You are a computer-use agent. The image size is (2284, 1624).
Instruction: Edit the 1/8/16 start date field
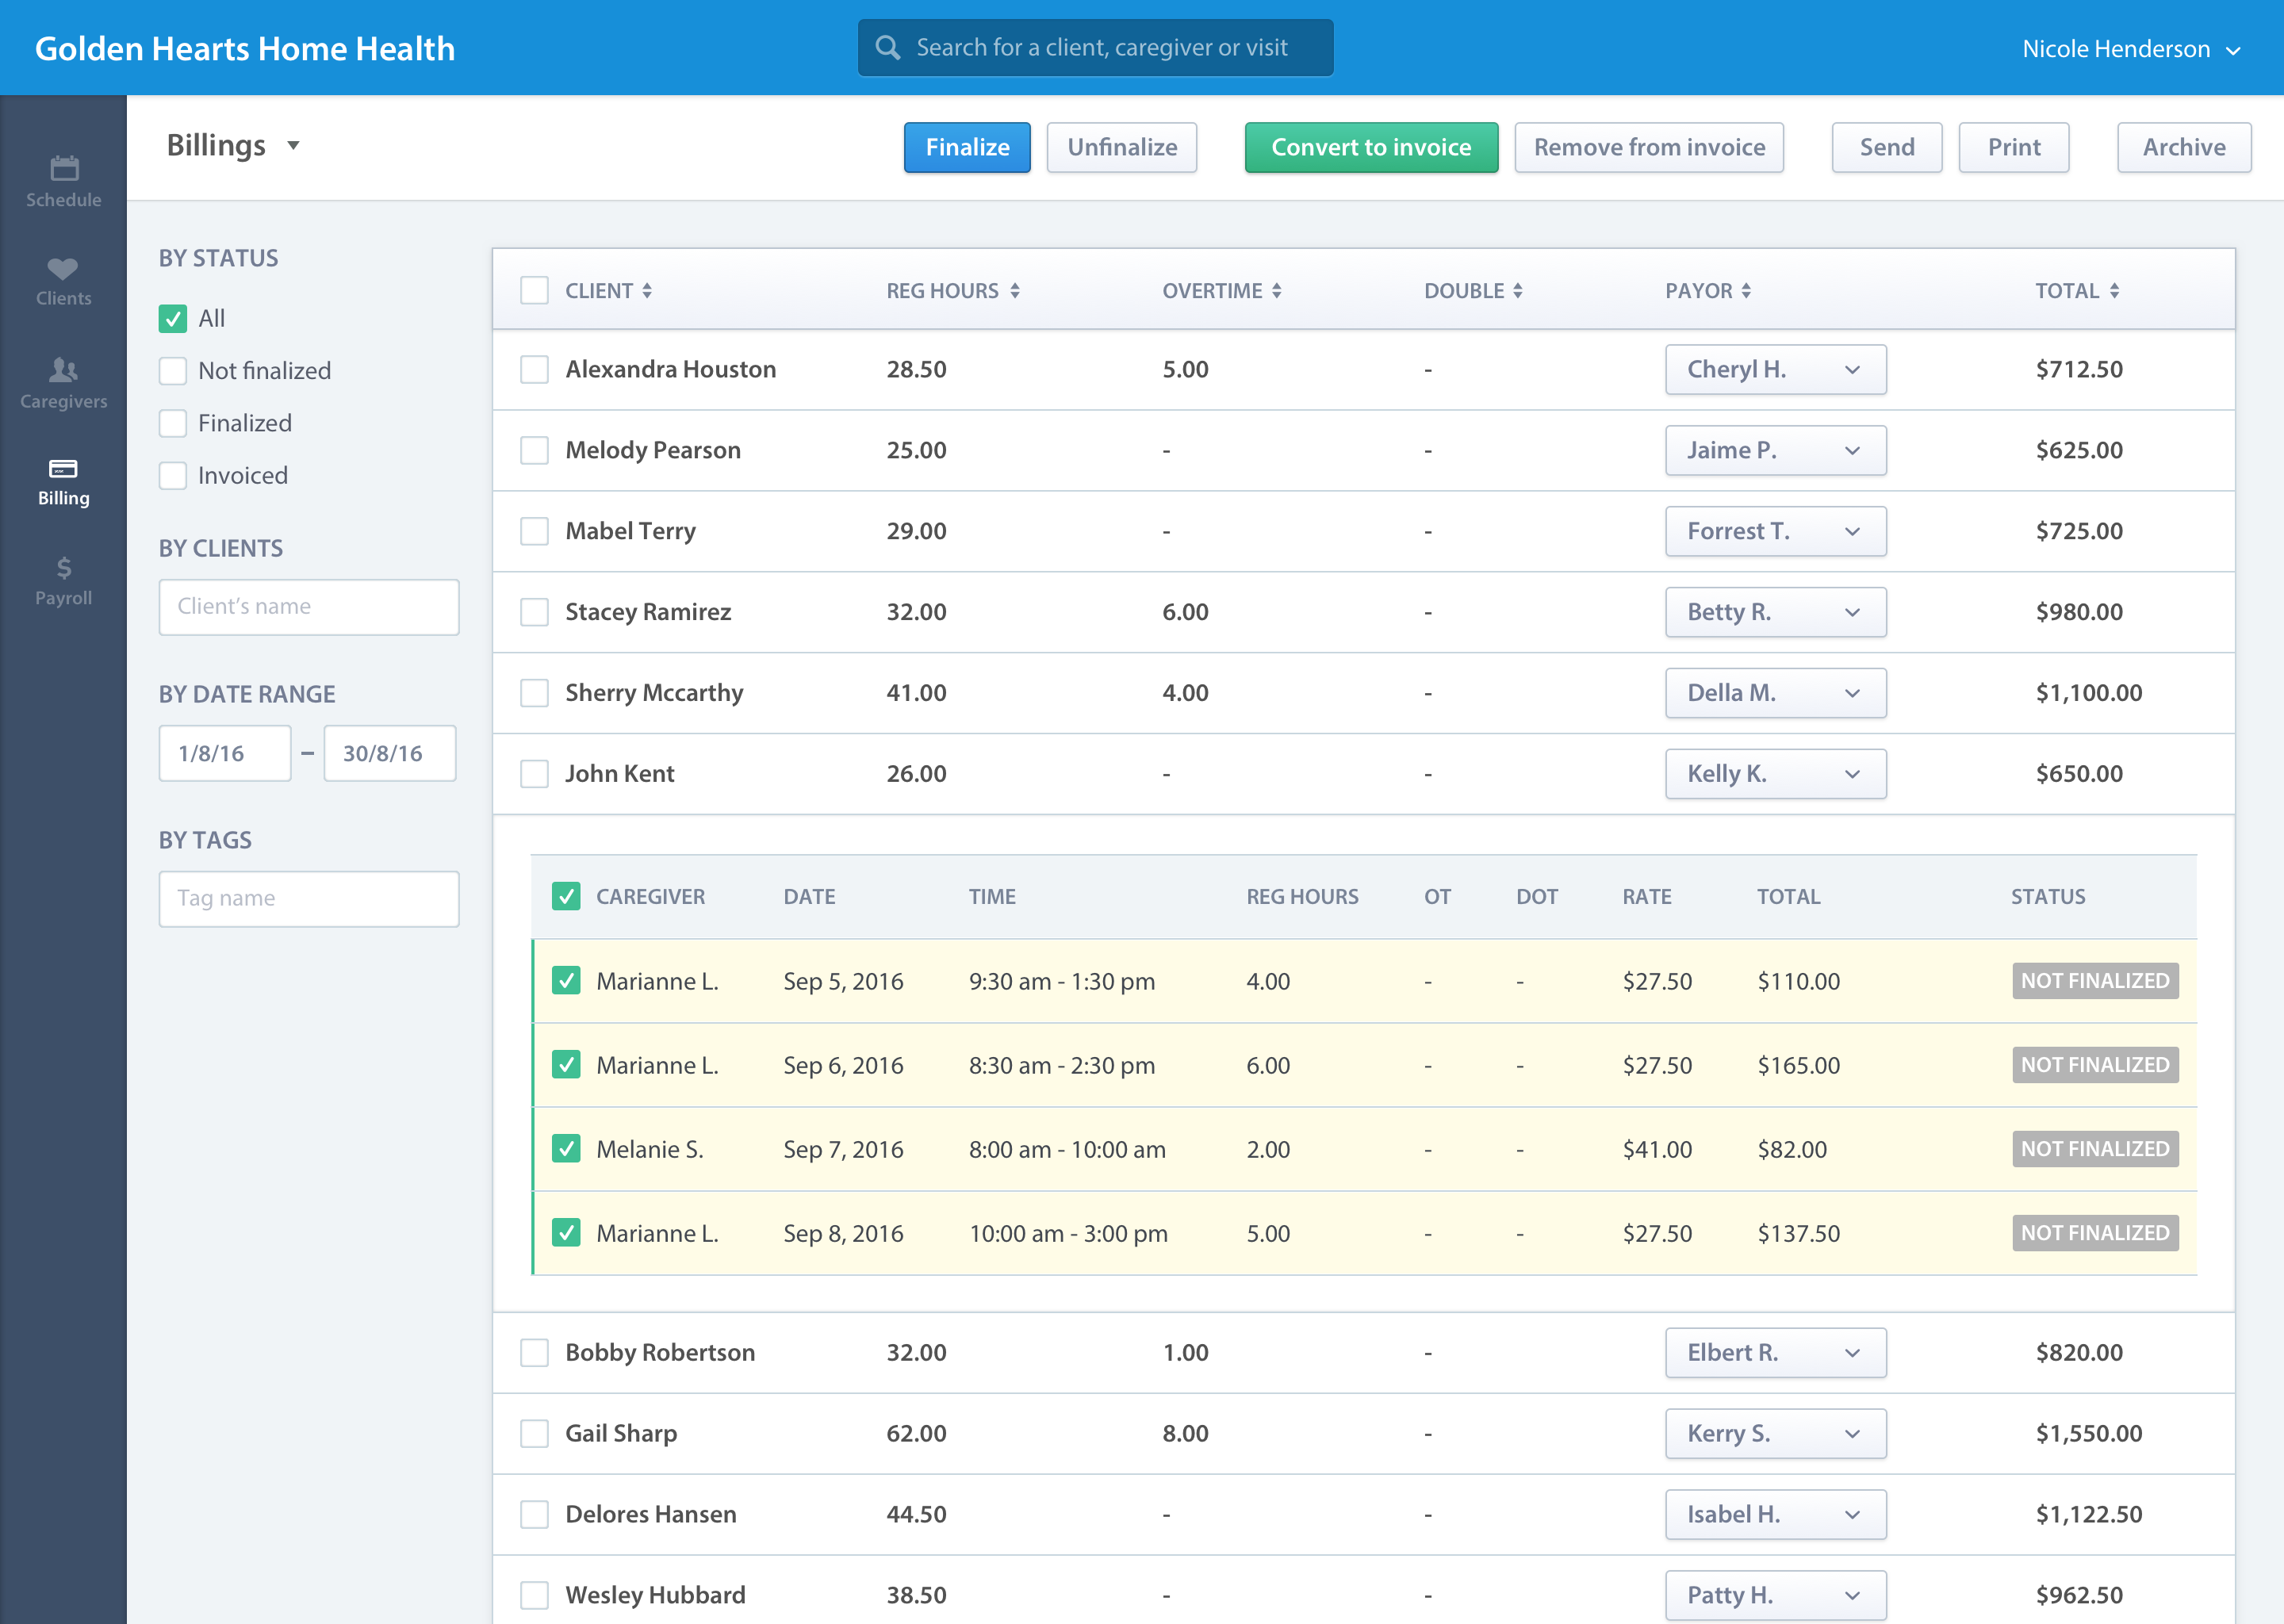click(225, 753)
